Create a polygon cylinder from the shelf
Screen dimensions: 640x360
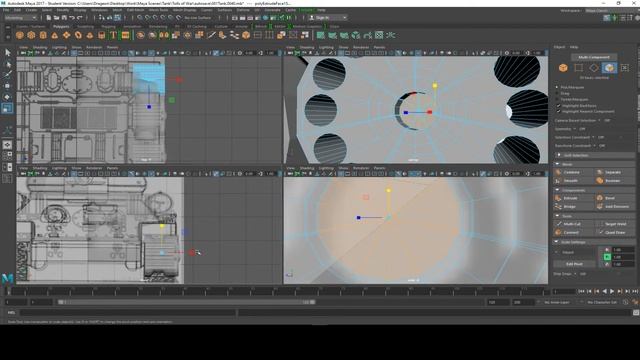pos(43,36)
